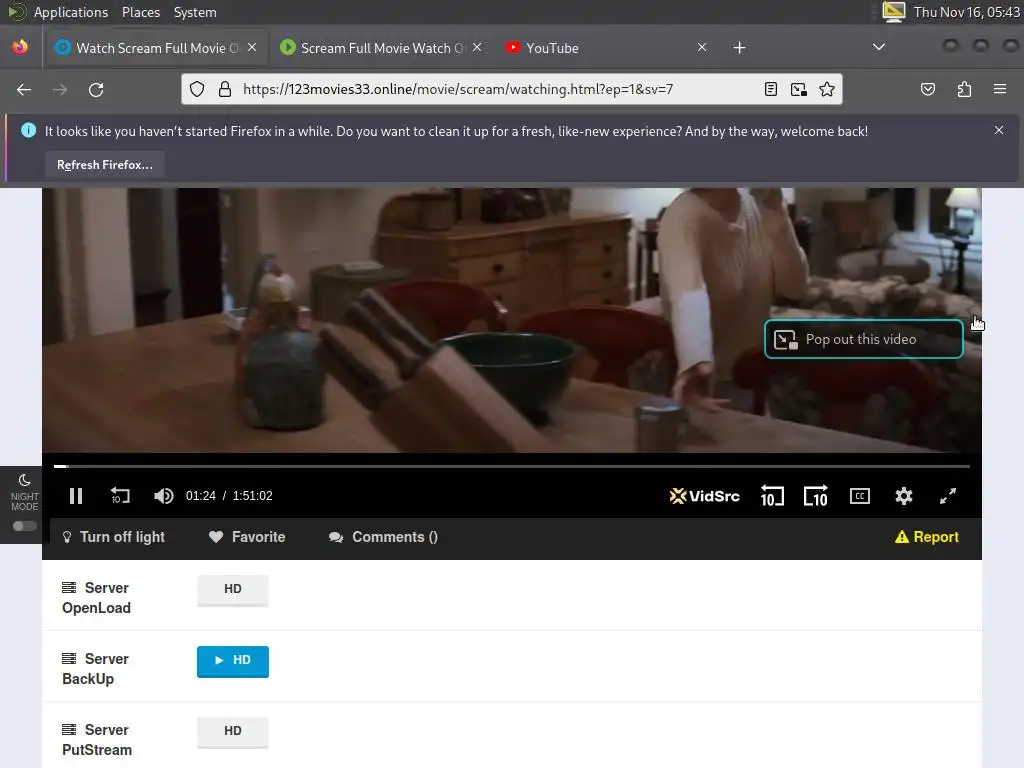Close the YouTube tab
This screenshot has width=1024, height=768.
tap(702, 47)
